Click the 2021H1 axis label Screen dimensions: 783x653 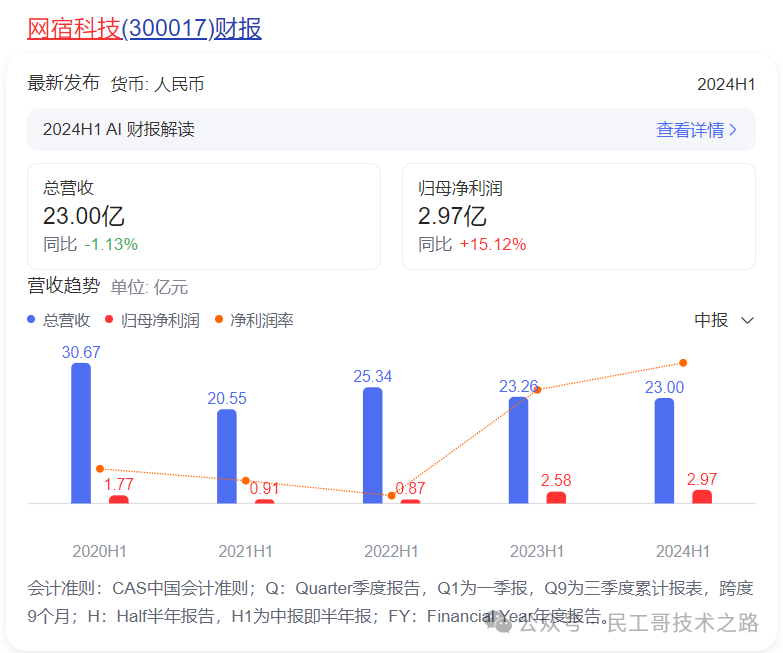(245, 551)
